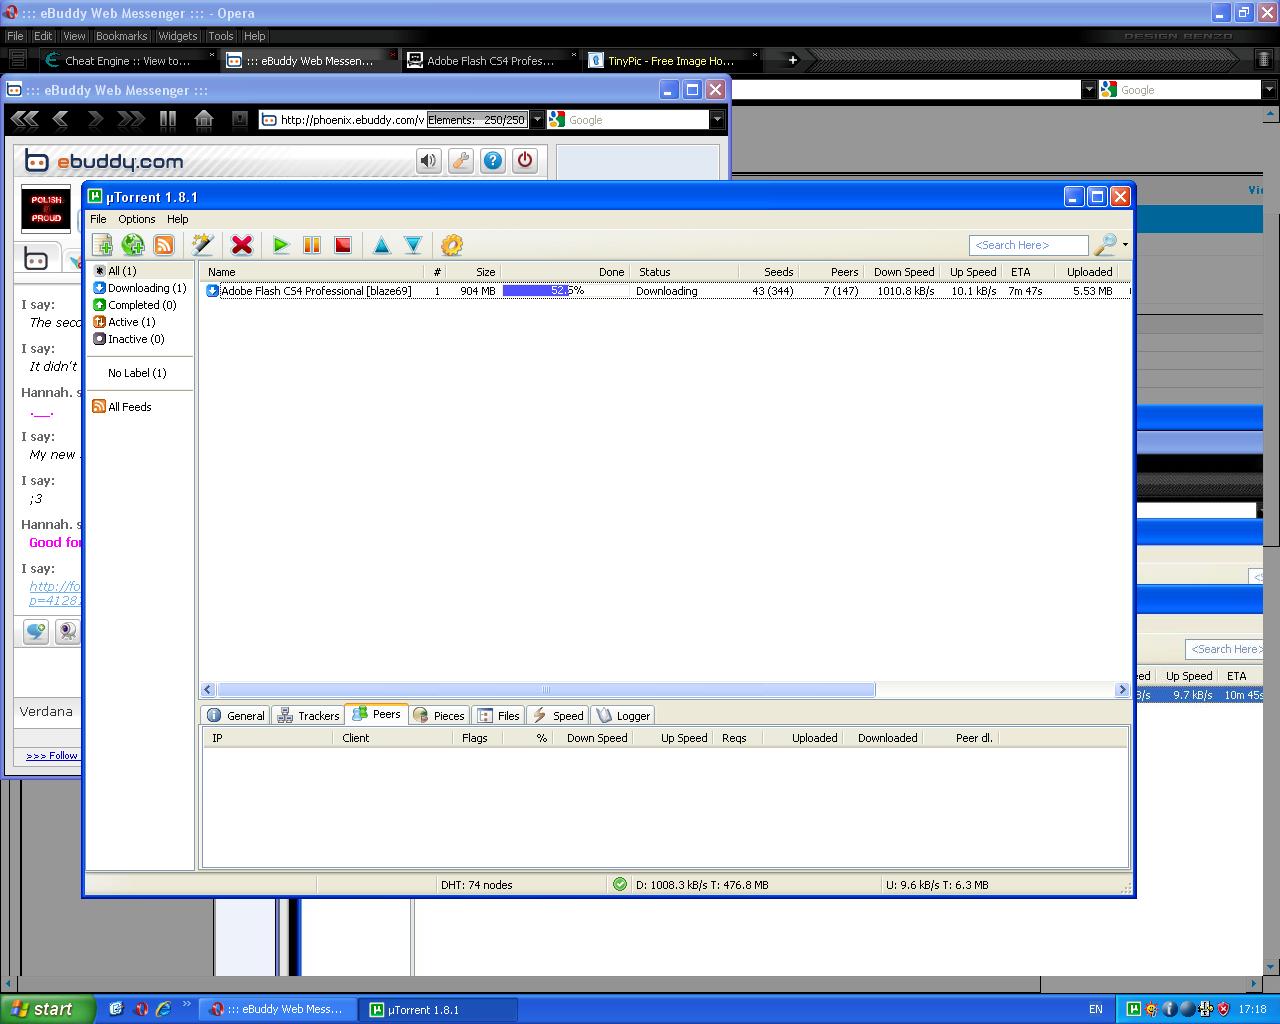The image size is (1280, 1024).
Task: Click Back arrow in eBuddy window toolbar
Action: tap(61, 120)
